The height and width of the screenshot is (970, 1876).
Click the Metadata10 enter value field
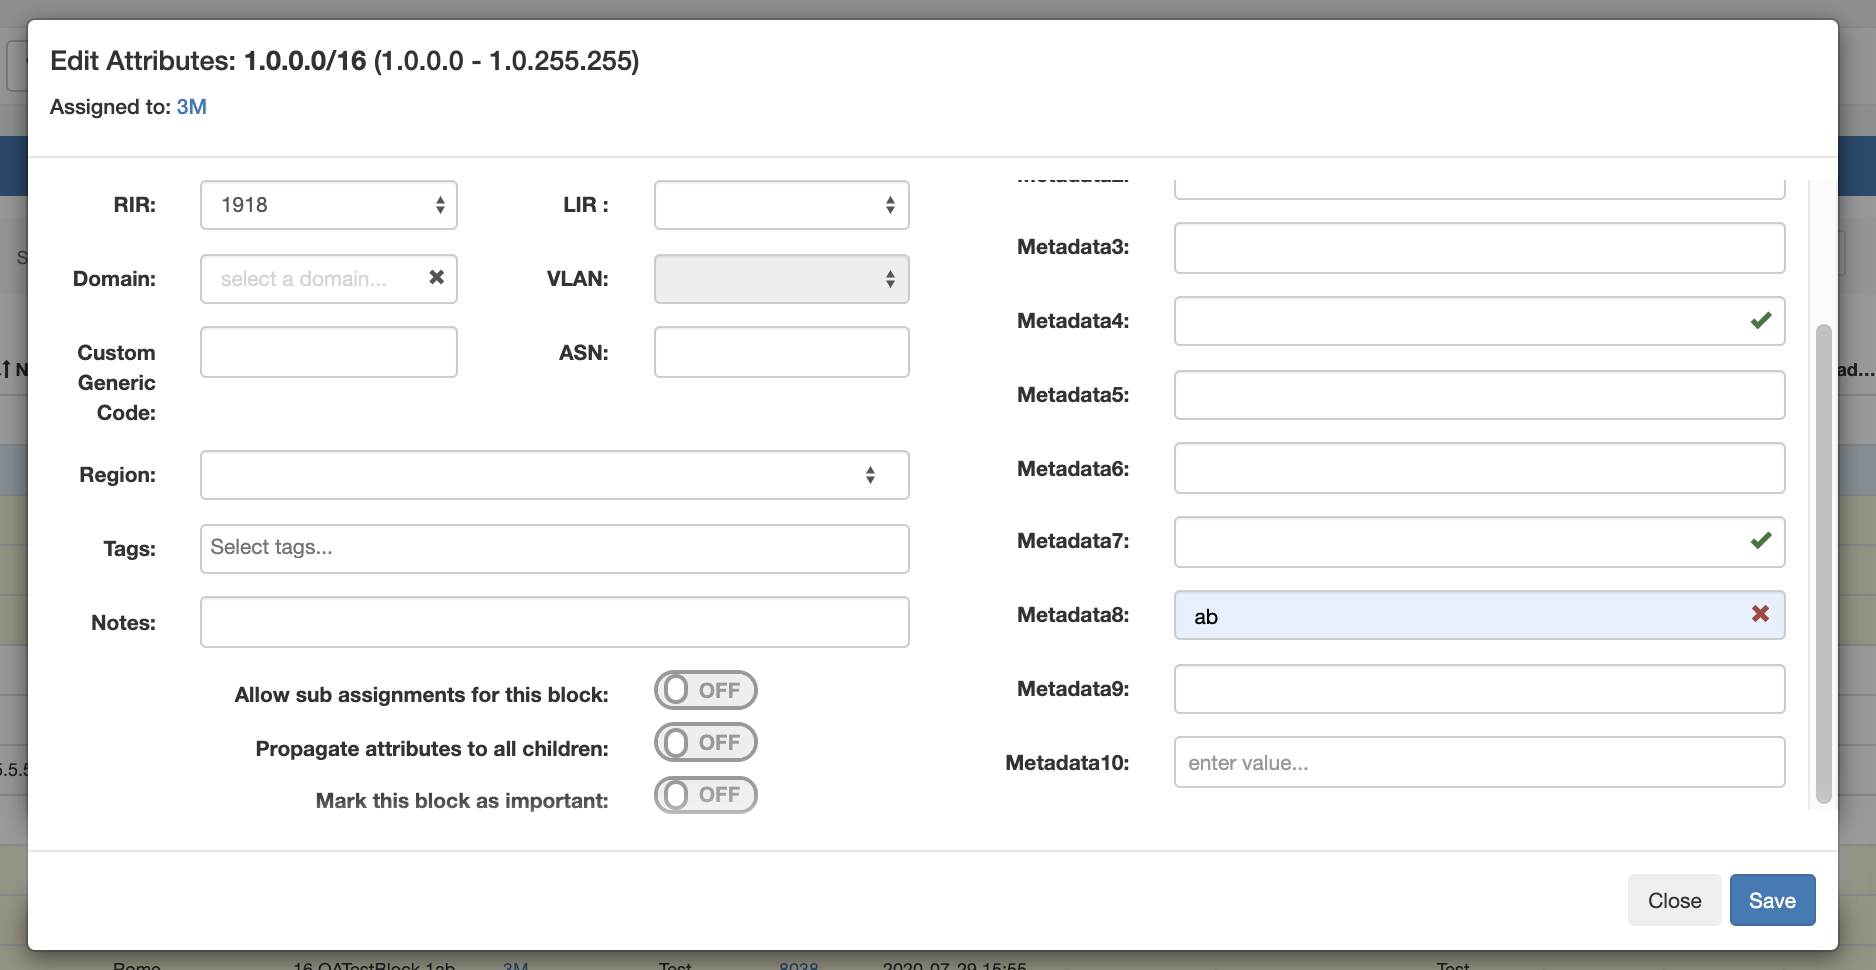coord(1478,763)
